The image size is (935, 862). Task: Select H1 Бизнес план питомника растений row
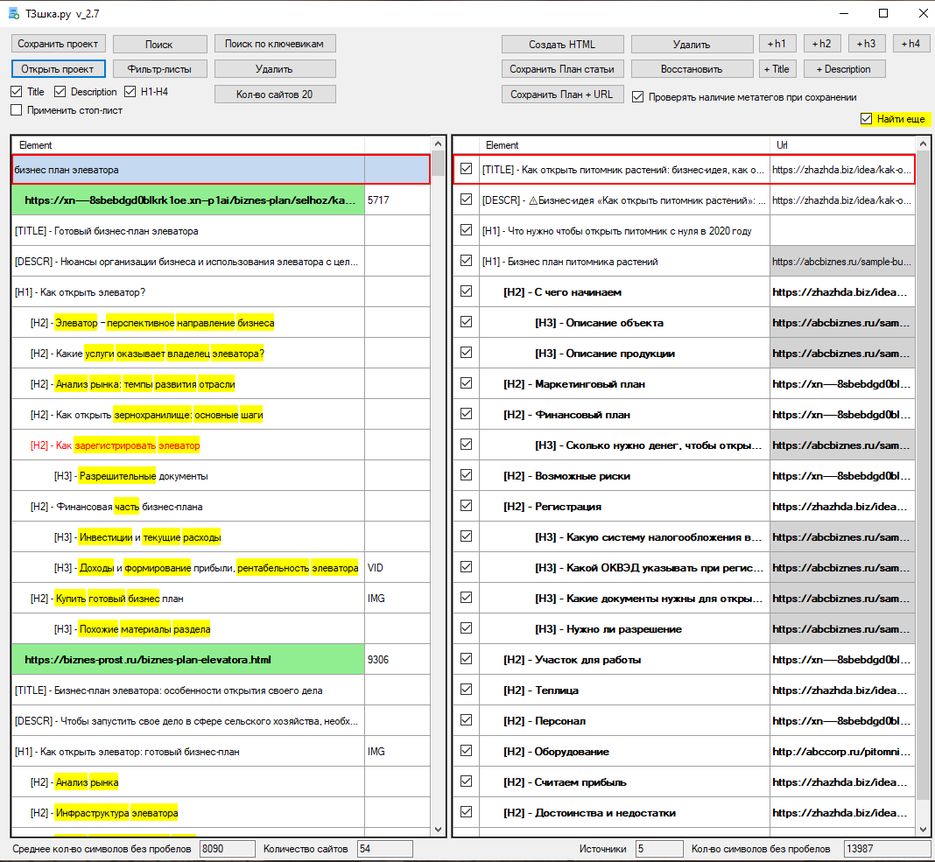point(684,261)
